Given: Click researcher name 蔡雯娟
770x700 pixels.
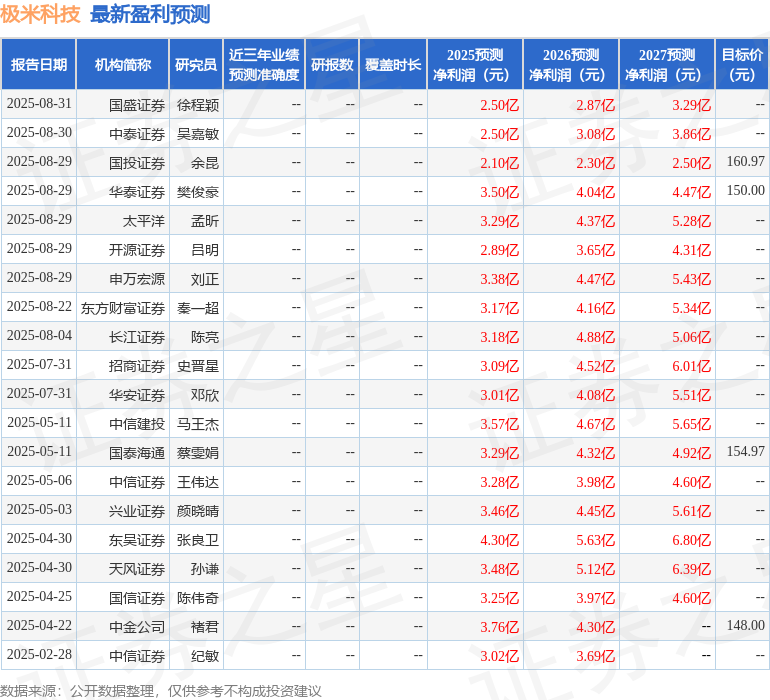Looking at the screenshot, I should coord(198,453).
